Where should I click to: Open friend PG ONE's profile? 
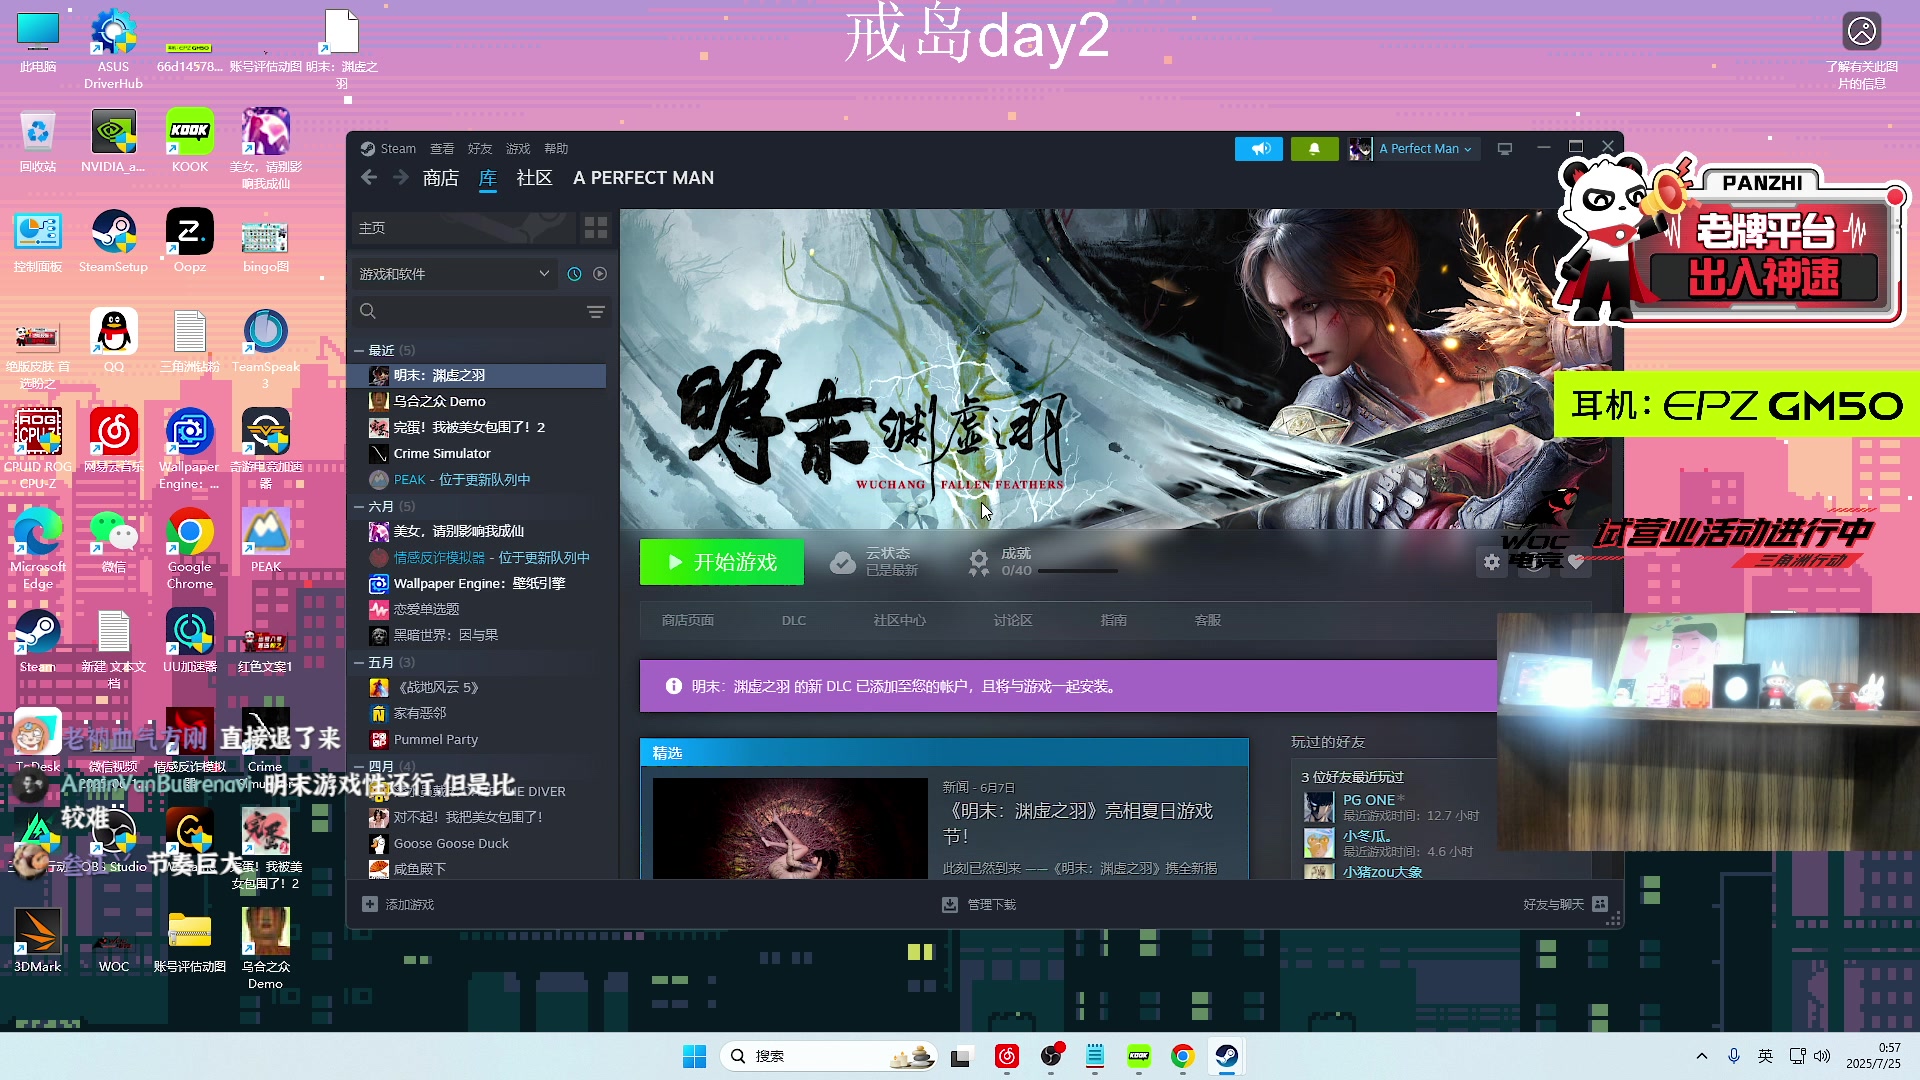tap(1368, 800)
